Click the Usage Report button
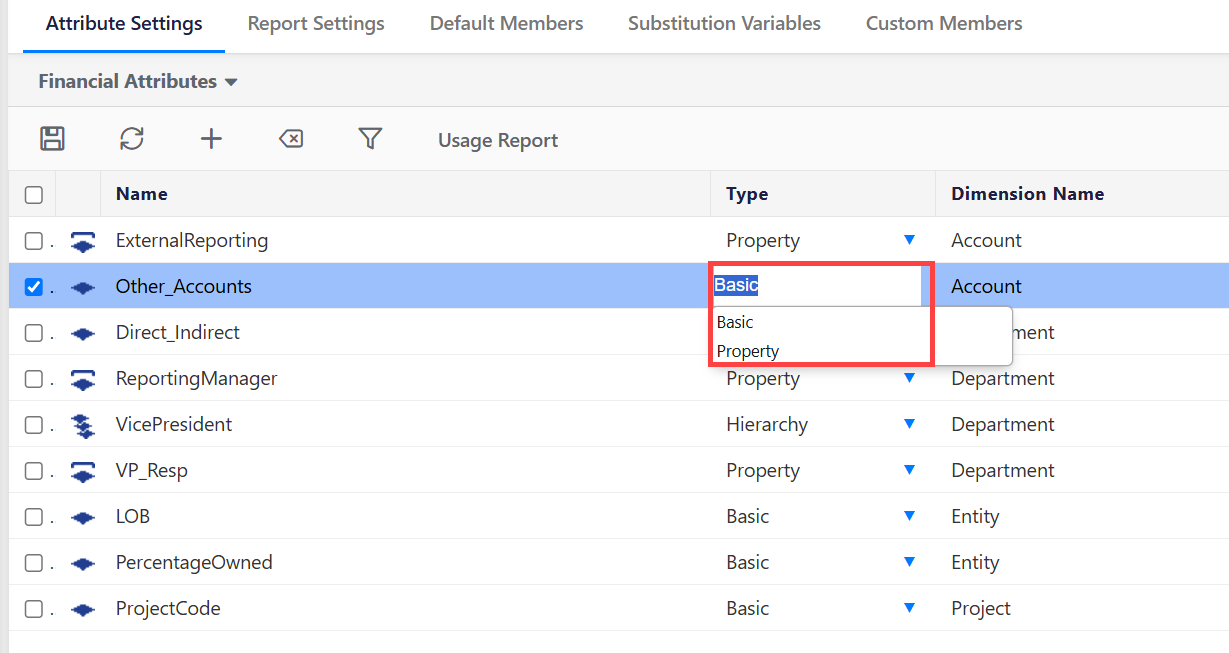Screen dimensions: 1229x653 [498, 141]
